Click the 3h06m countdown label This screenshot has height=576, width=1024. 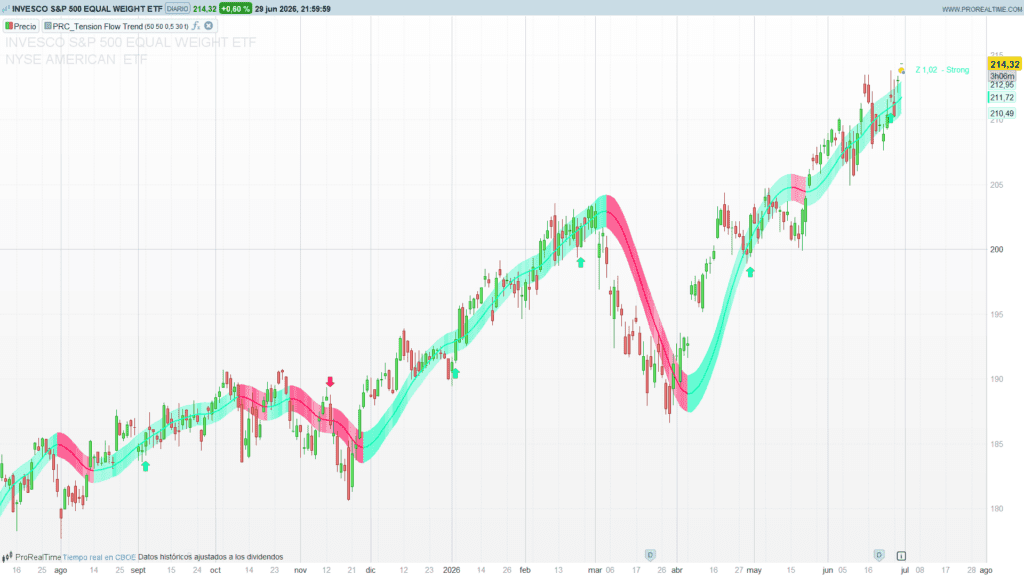1002,76
